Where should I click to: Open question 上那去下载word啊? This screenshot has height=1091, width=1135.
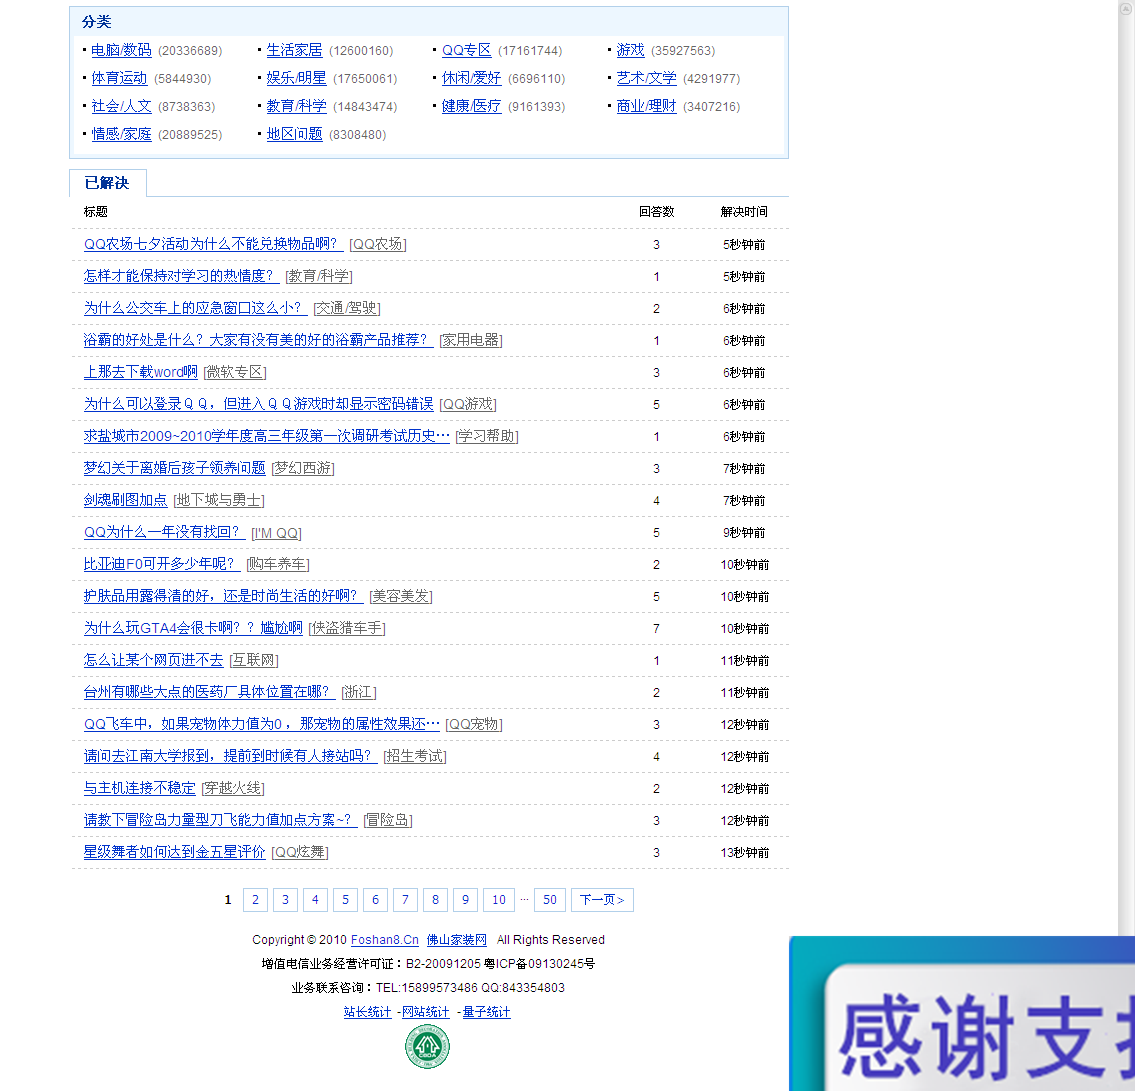pyautogui.click(x=140, y=372)
